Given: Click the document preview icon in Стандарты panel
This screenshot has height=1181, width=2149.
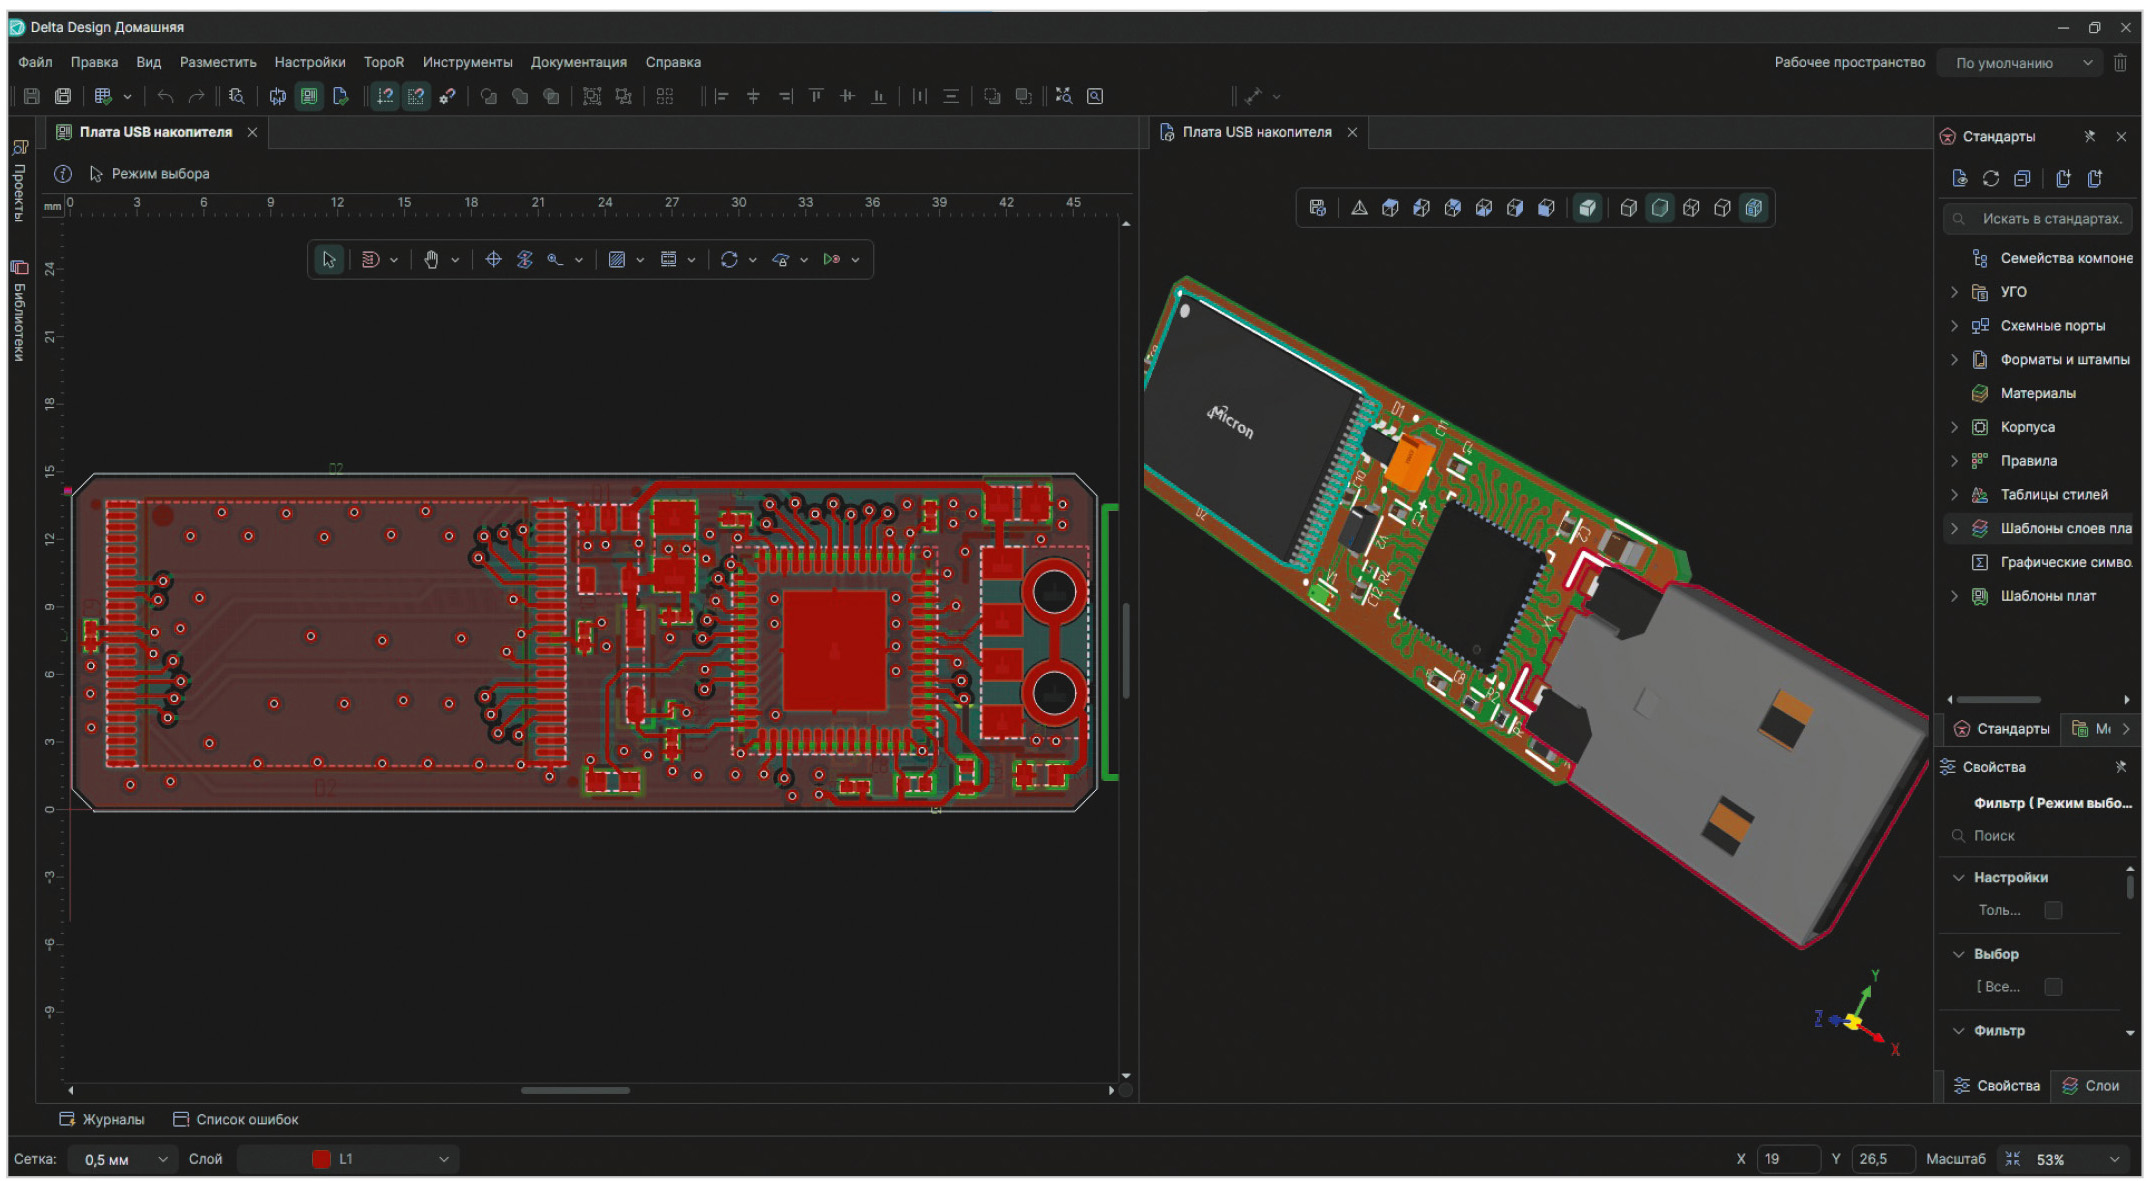Looking at the screenshot, I should point(1960,179).
